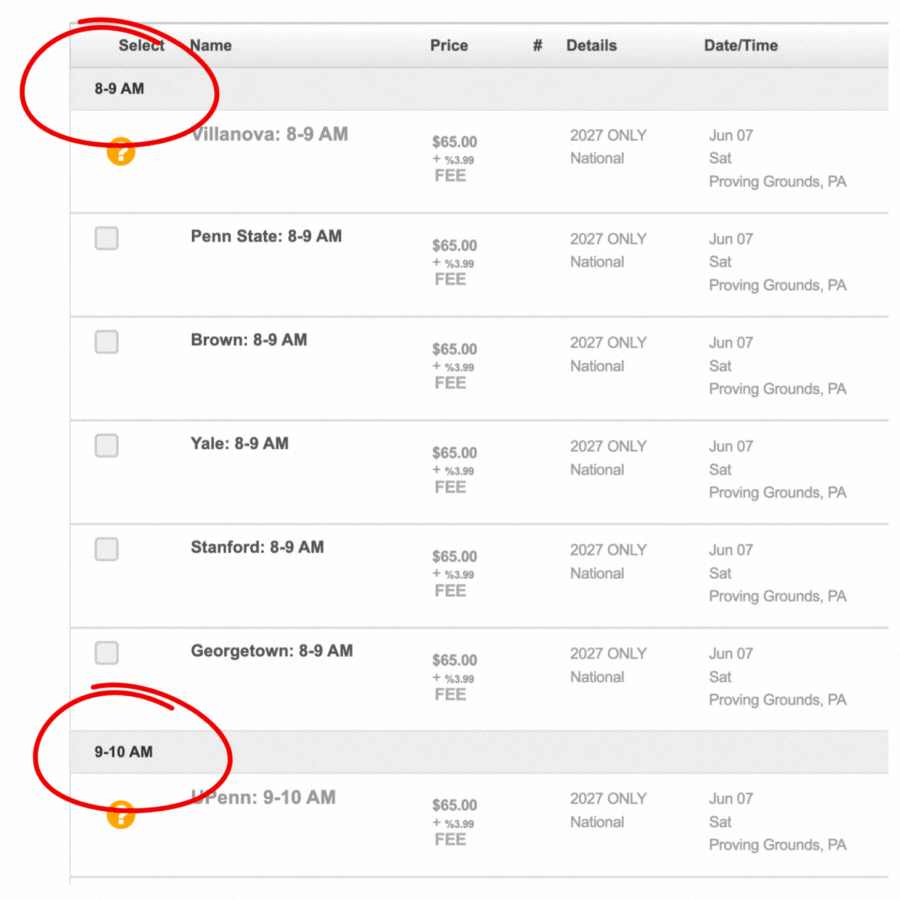Check the Penn State: 8-9 AM box
This screenshot has height=900, width=900.
(107, 238)
